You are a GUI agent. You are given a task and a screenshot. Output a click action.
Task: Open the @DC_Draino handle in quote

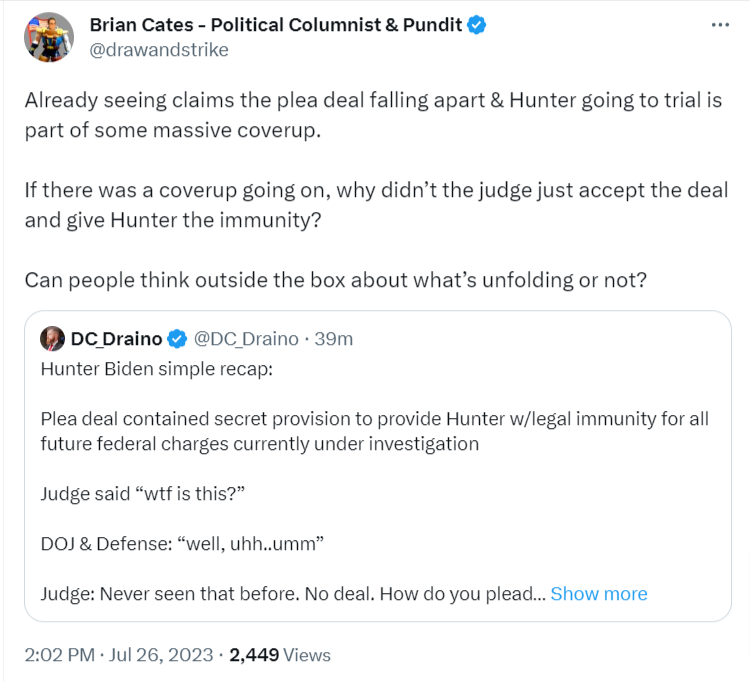244,339
